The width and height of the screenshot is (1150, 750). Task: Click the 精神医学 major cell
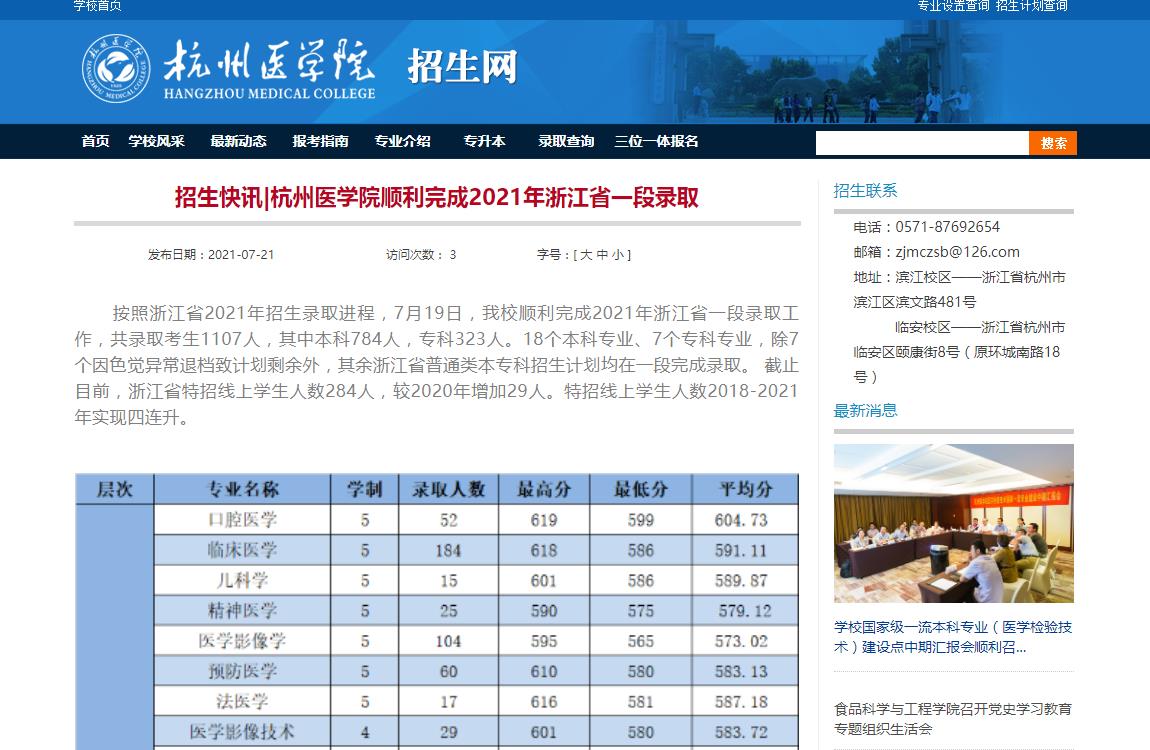243,611
